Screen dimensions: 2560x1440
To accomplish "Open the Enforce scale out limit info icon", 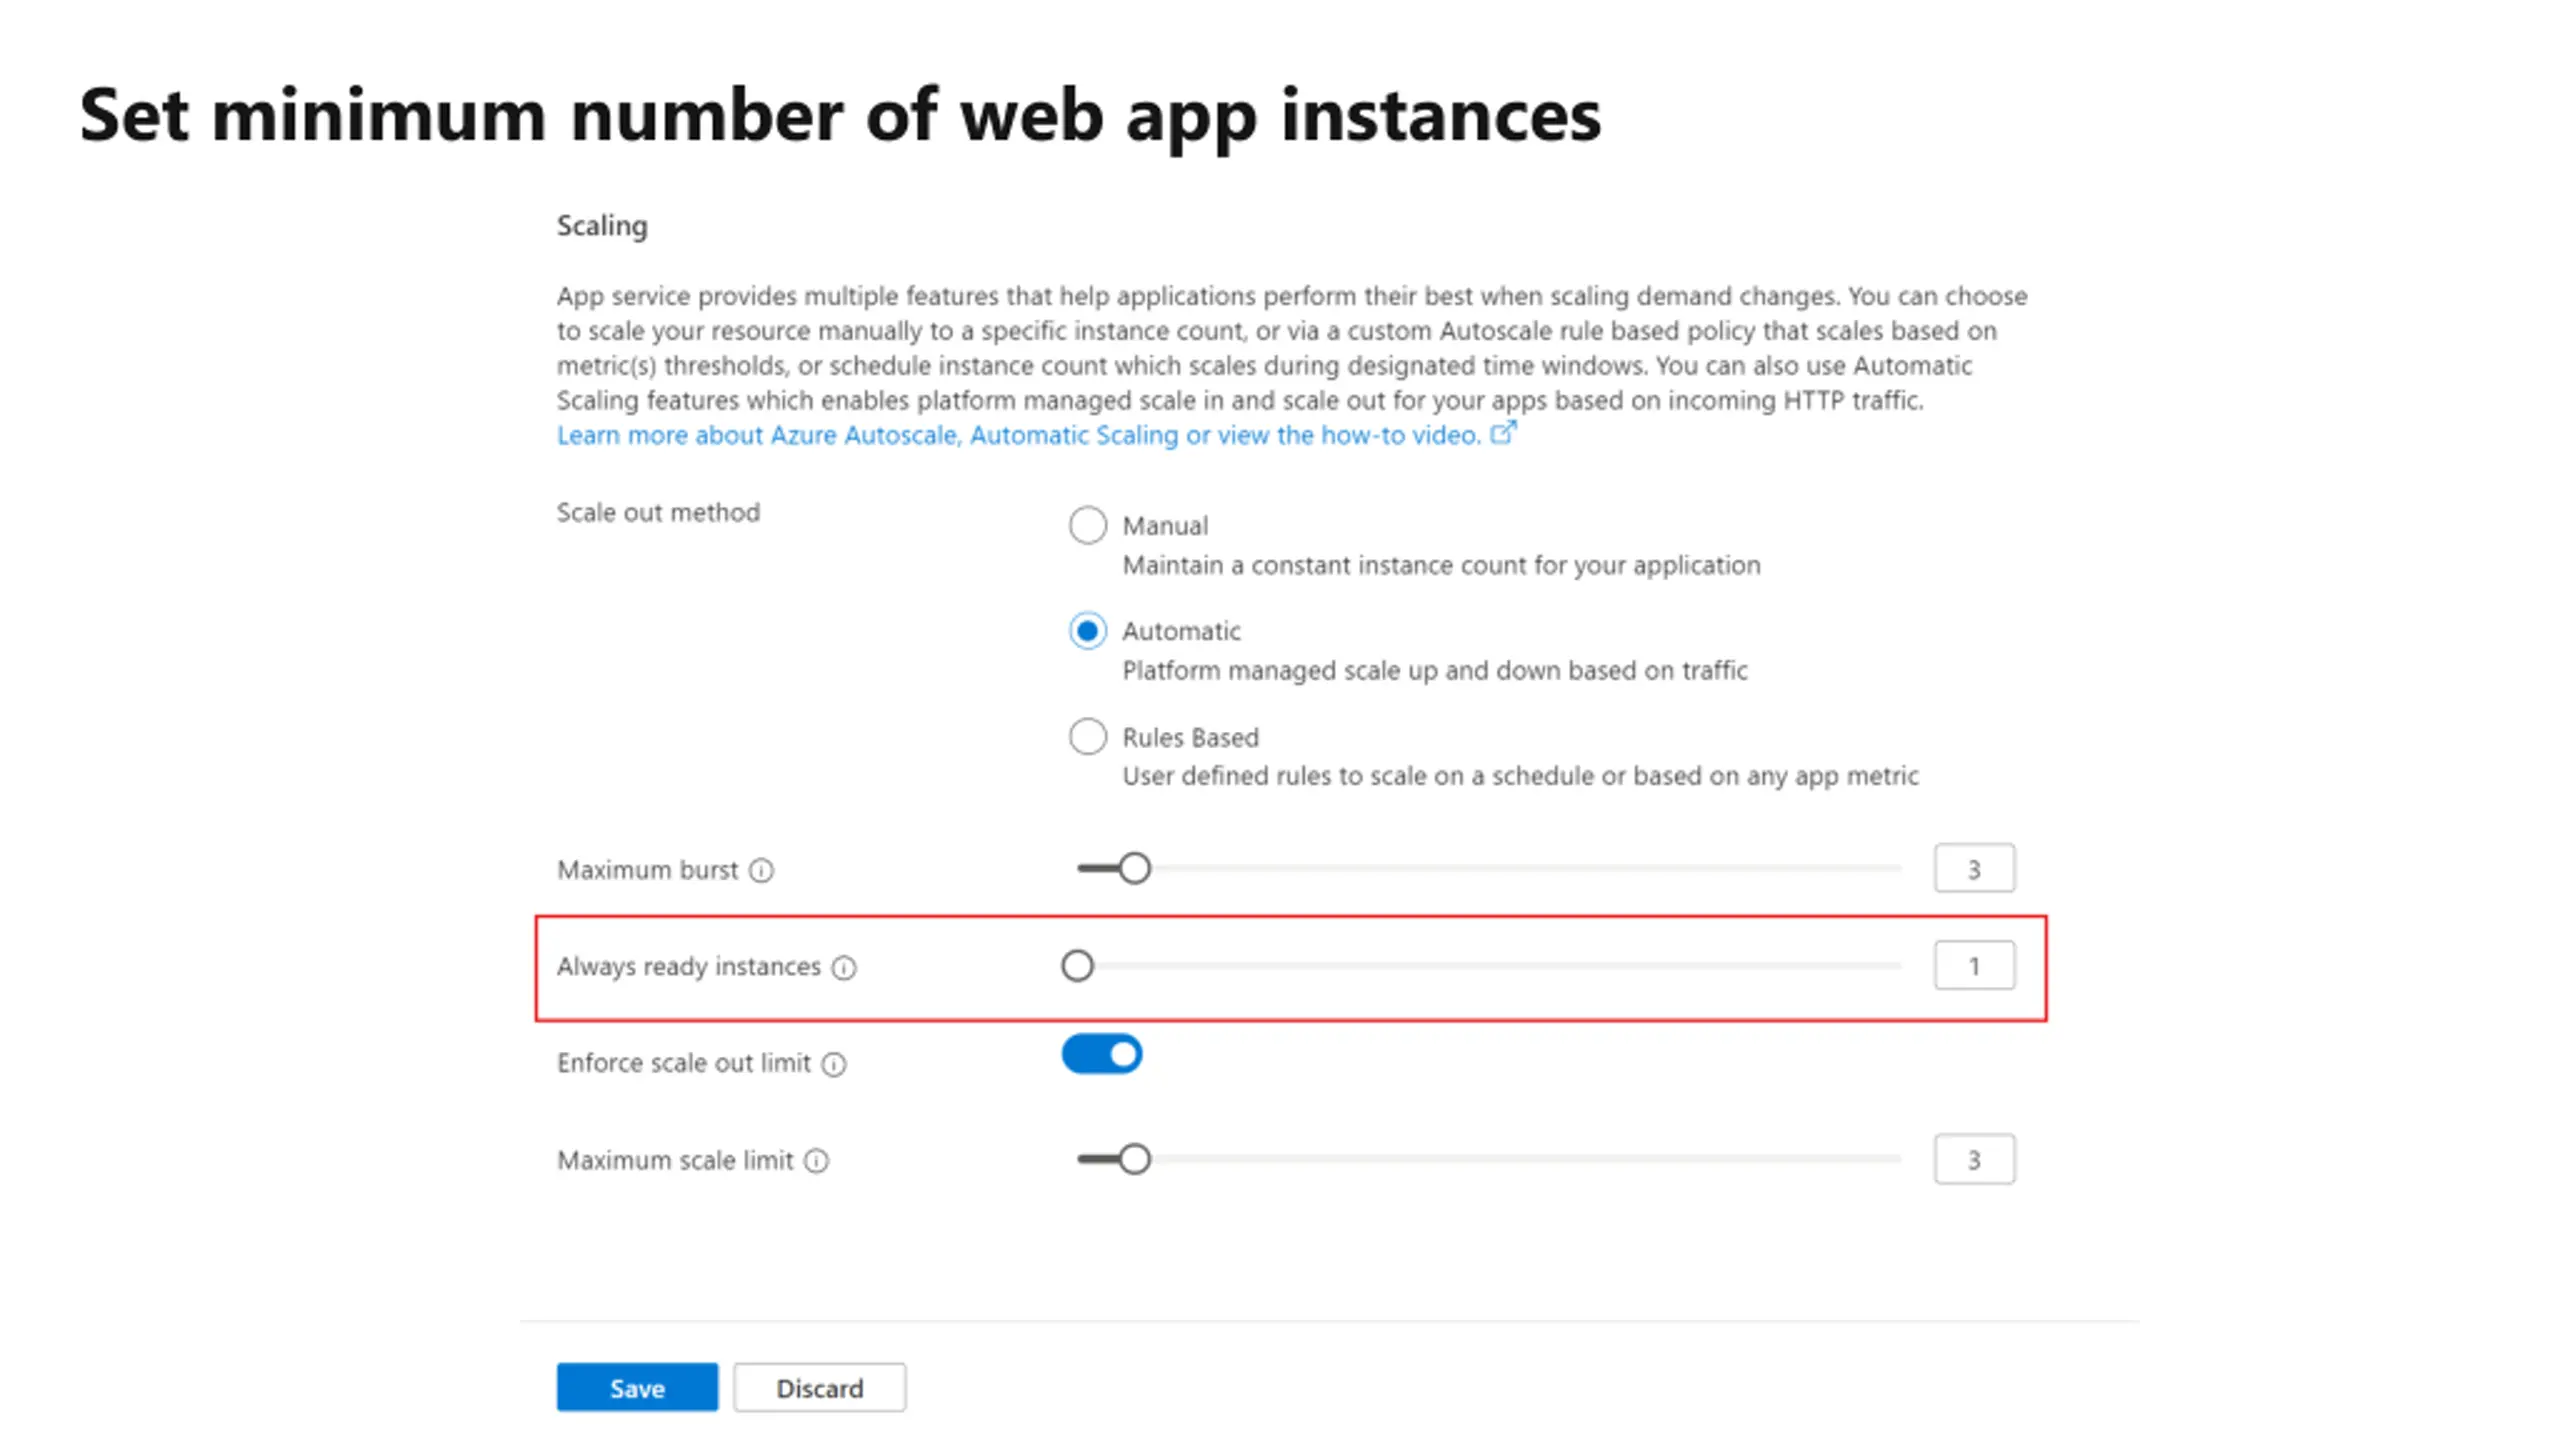I will (834, 1064).
